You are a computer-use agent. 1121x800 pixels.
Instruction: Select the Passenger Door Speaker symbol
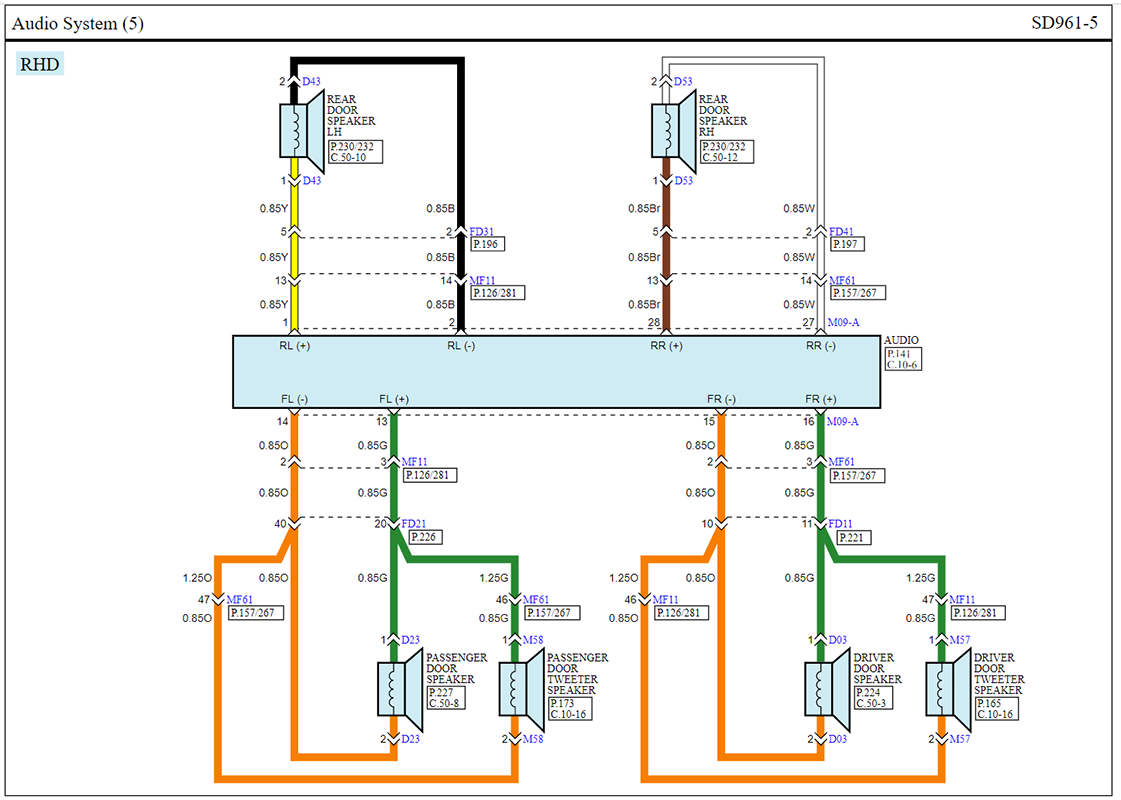click(x=400, y=689)
